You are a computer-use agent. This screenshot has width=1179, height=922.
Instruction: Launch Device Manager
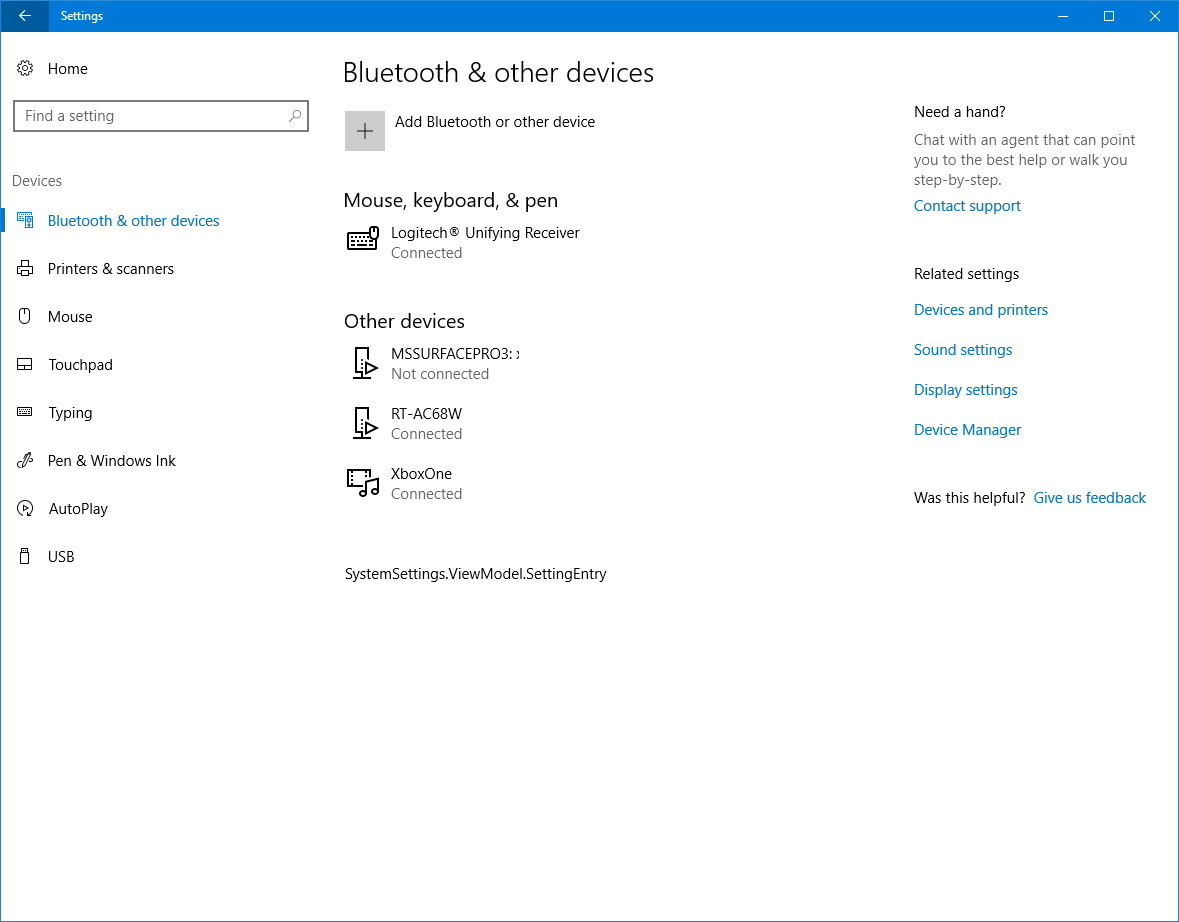pyautogui.click(x=967, y=429)
